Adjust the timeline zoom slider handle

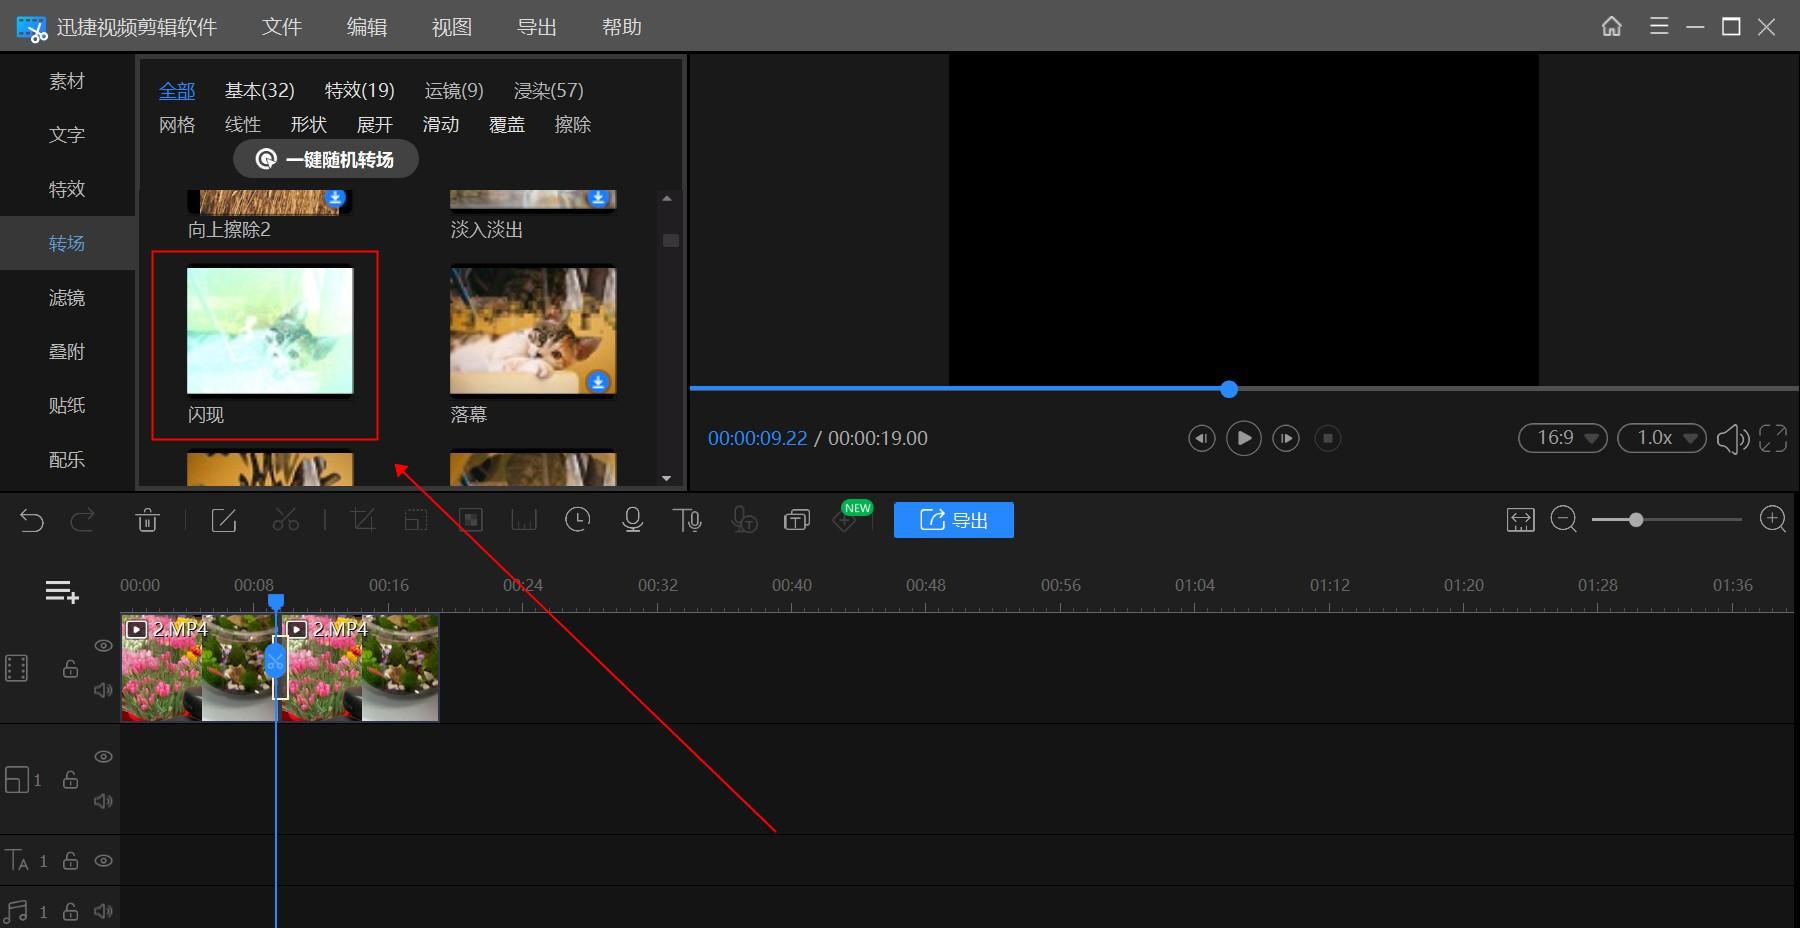pyautogui.click(x=1636, y=520)
